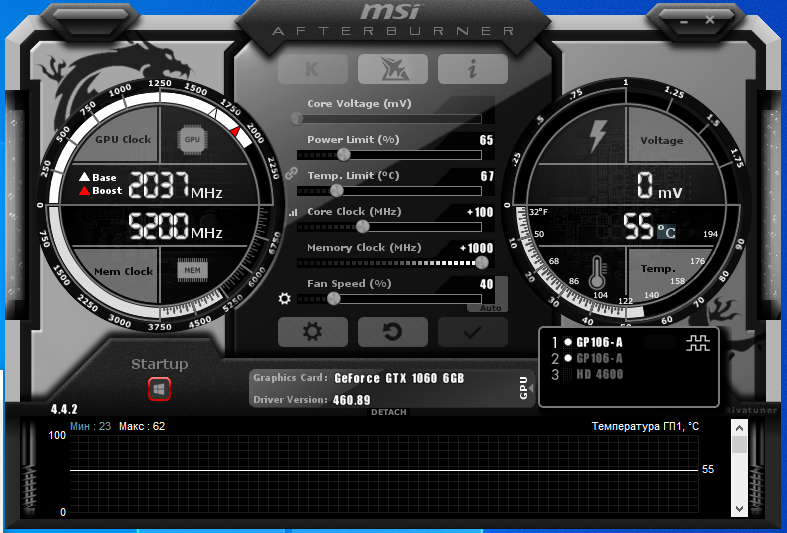This screenshot has height=533, width=787.
Task: Click the Temp. Limit slider handle
Action: (x=337, y=191)
